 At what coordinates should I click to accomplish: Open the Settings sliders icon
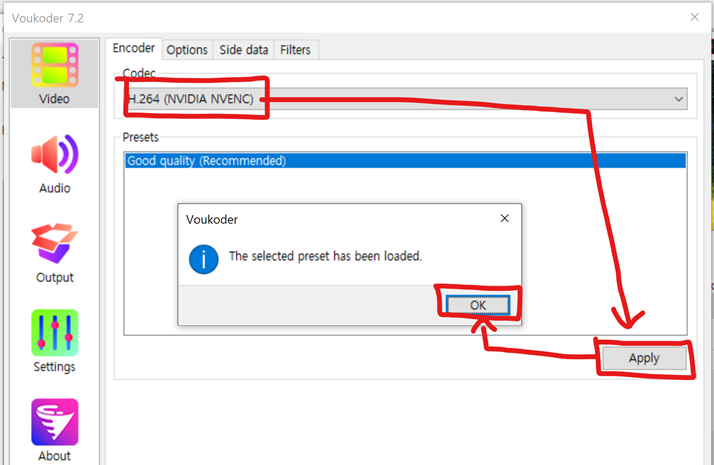55,333
